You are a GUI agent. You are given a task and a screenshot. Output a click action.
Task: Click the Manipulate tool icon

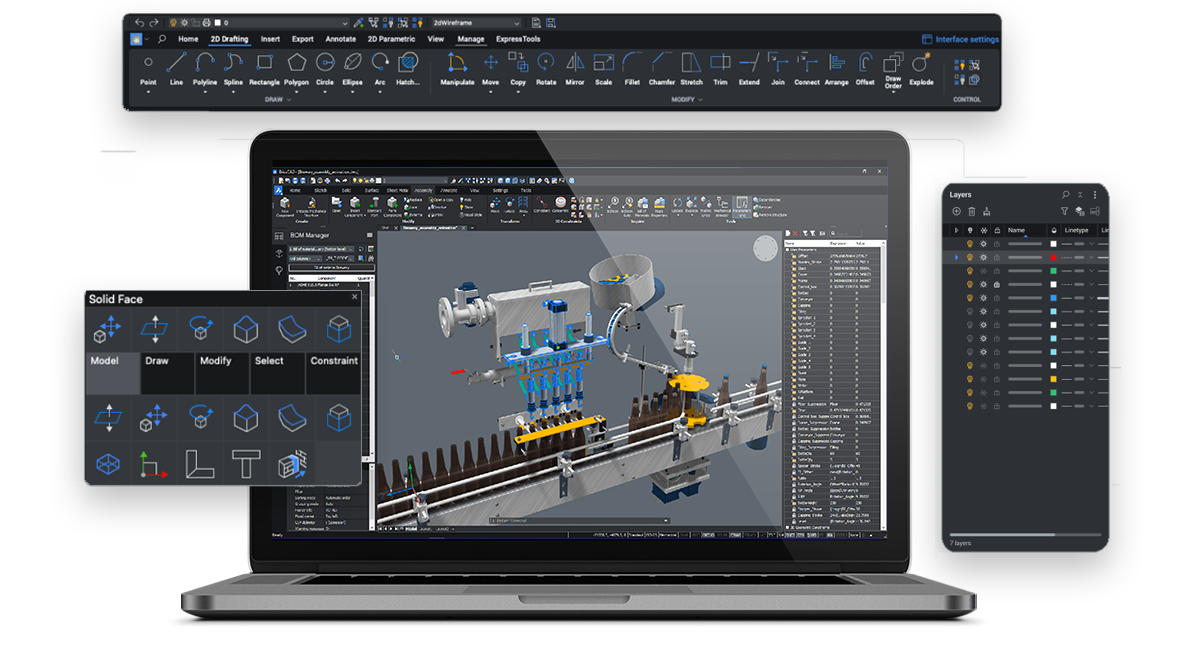point(457,63)
